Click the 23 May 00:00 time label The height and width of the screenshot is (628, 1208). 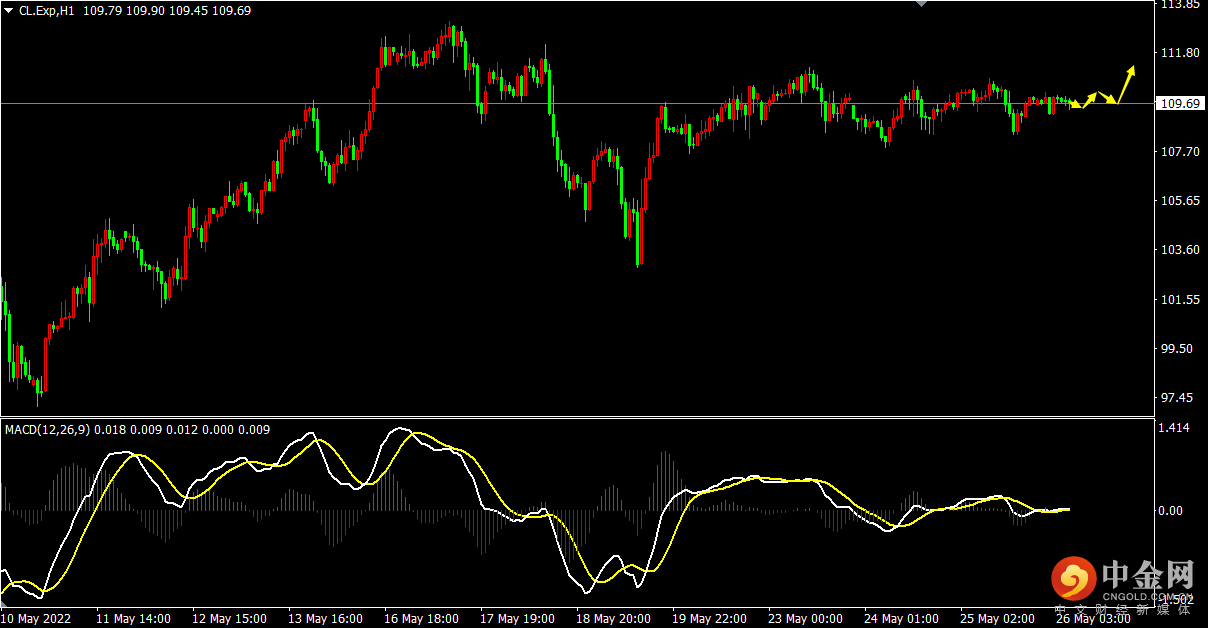805,619
